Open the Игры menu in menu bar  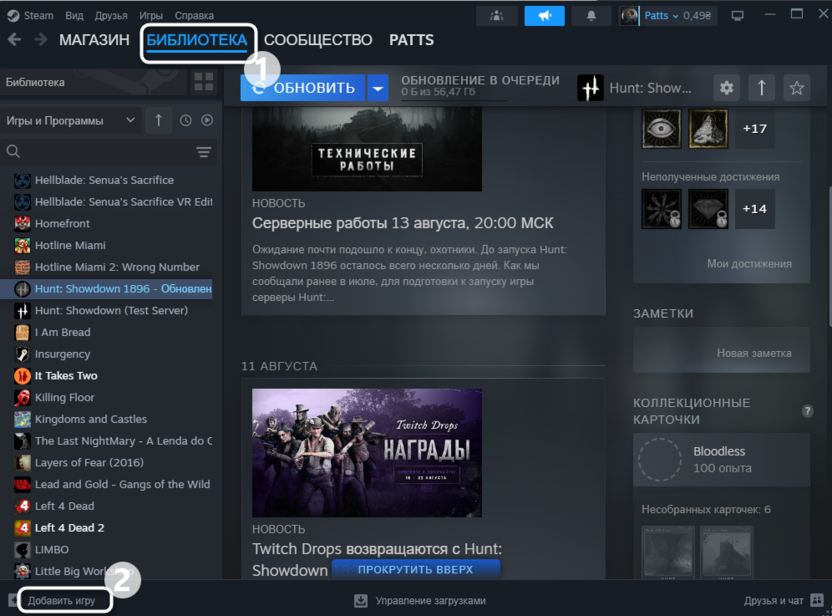pos(151,16)
